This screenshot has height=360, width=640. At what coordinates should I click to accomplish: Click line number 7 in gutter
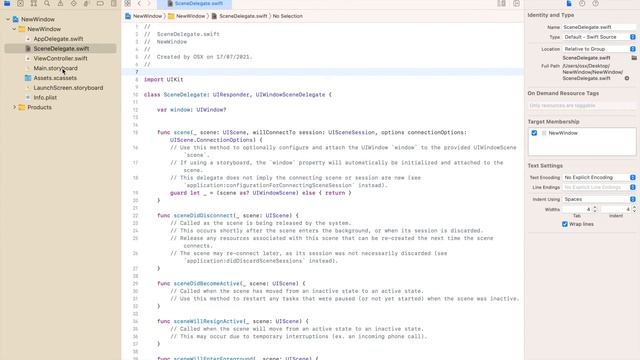pos(136,72)
